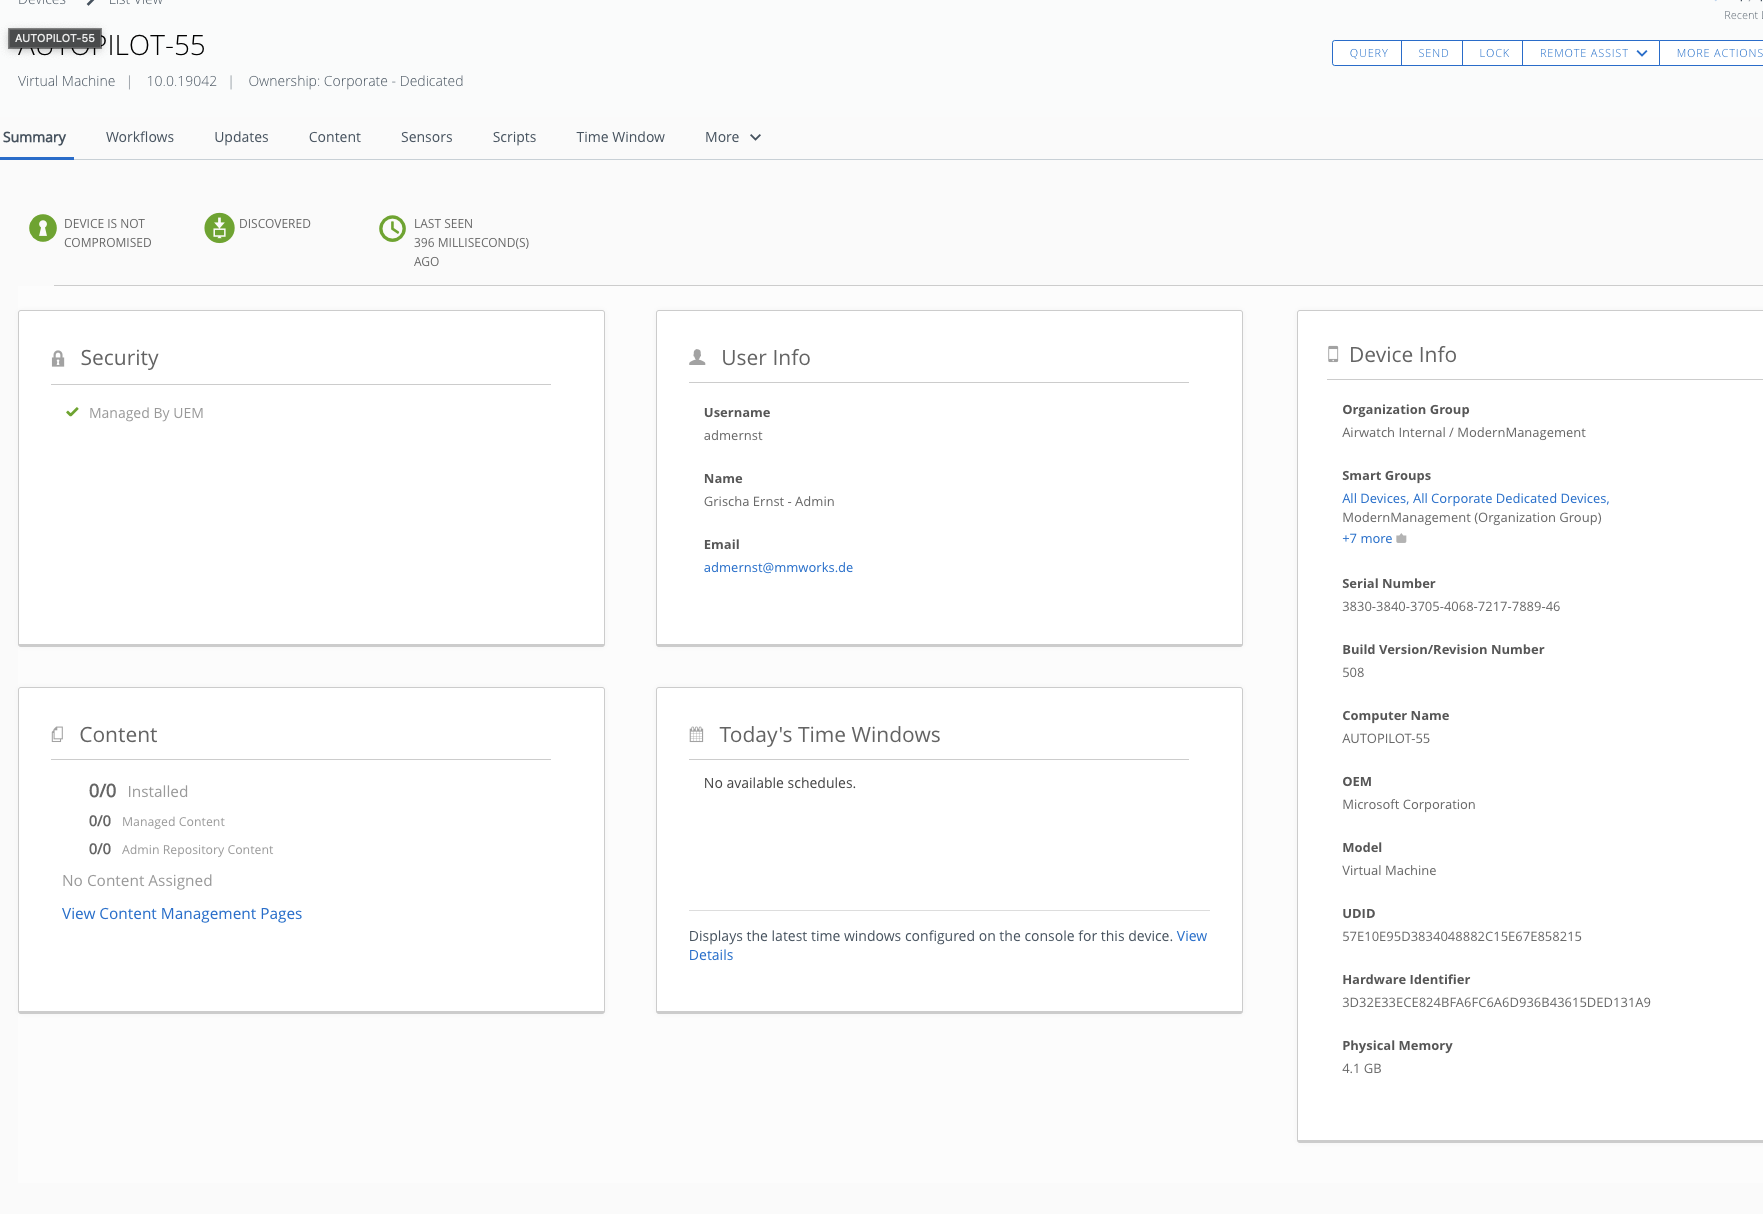This screenshot has width=1763, height=1214.
Task: Expand the More tab dropdown
Action: point(733,137)
